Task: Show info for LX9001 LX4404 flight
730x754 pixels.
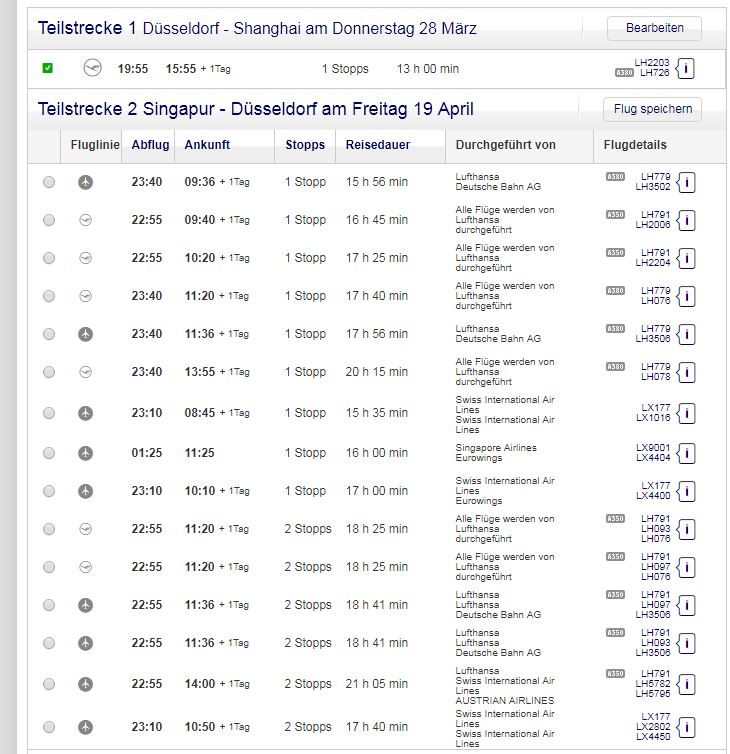Action: tap(686, 453)
